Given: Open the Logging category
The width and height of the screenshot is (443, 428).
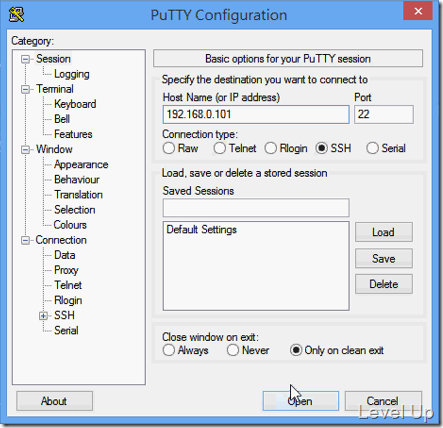Looking at the screenshot, I should (x=72, y=74).
